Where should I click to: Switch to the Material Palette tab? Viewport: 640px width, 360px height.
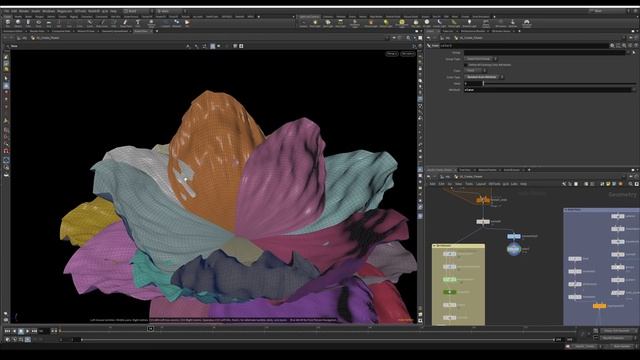click(x=487, y=170)
